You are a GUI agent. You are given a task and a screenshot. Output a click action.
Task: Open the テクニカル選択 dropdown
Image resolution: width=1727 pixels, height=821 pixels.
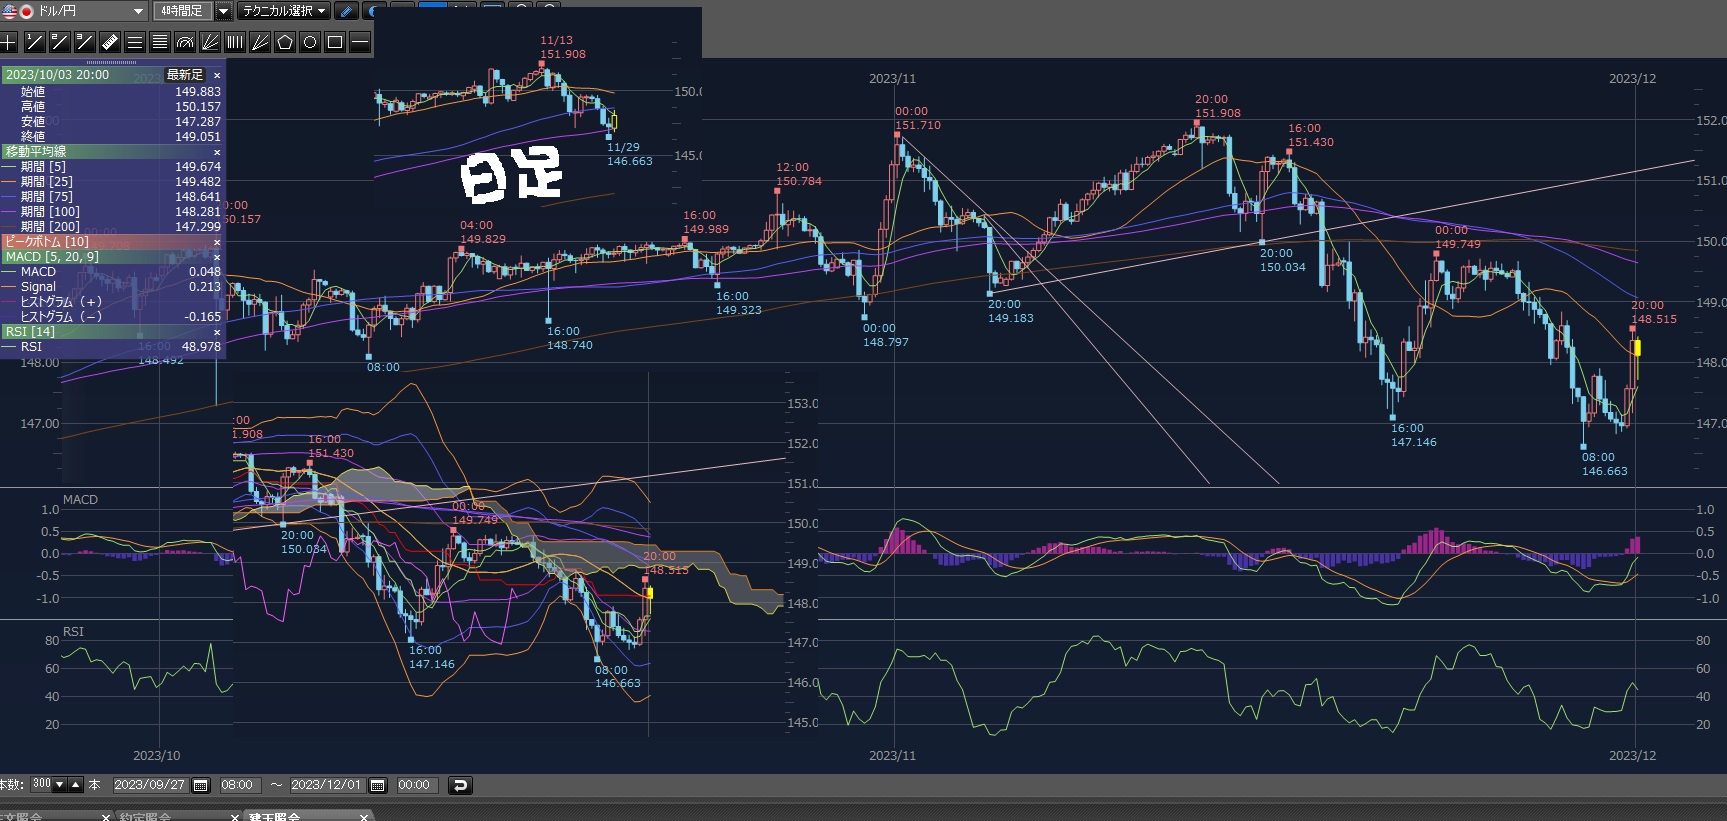(284, 11)
